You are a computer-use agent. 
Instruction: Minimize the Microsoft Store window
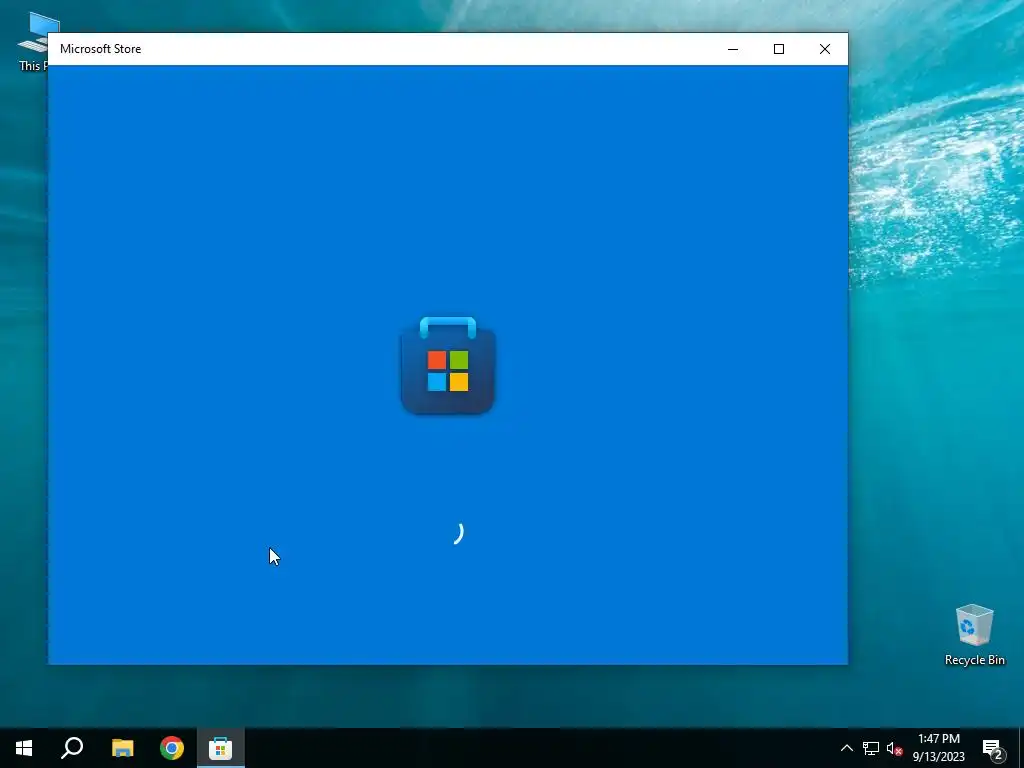tap(733, 49)
